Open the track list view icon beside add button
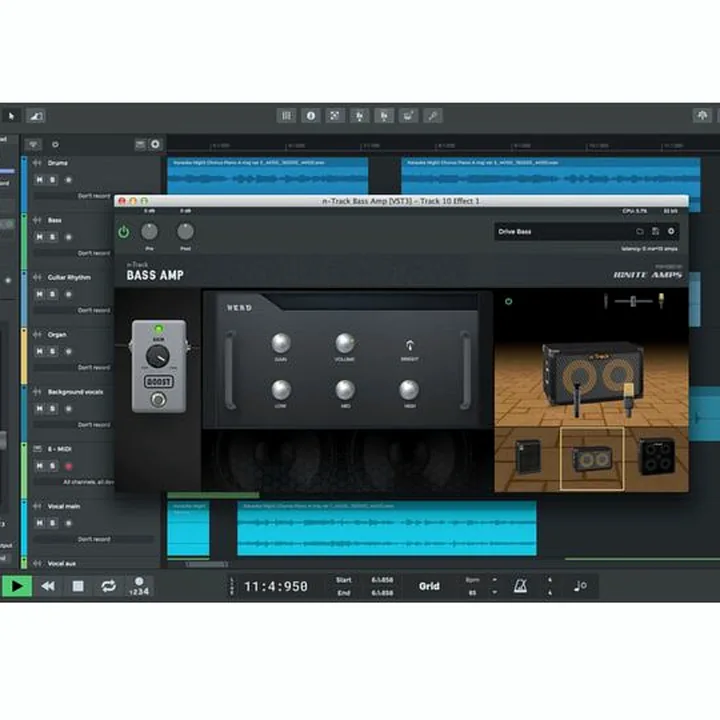The image size is (720, 720). pos(141,145)
